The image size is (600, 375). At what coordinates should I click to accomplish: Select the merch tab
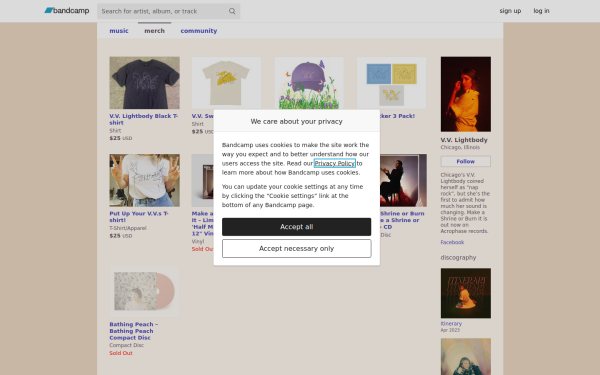coord(155,31)
